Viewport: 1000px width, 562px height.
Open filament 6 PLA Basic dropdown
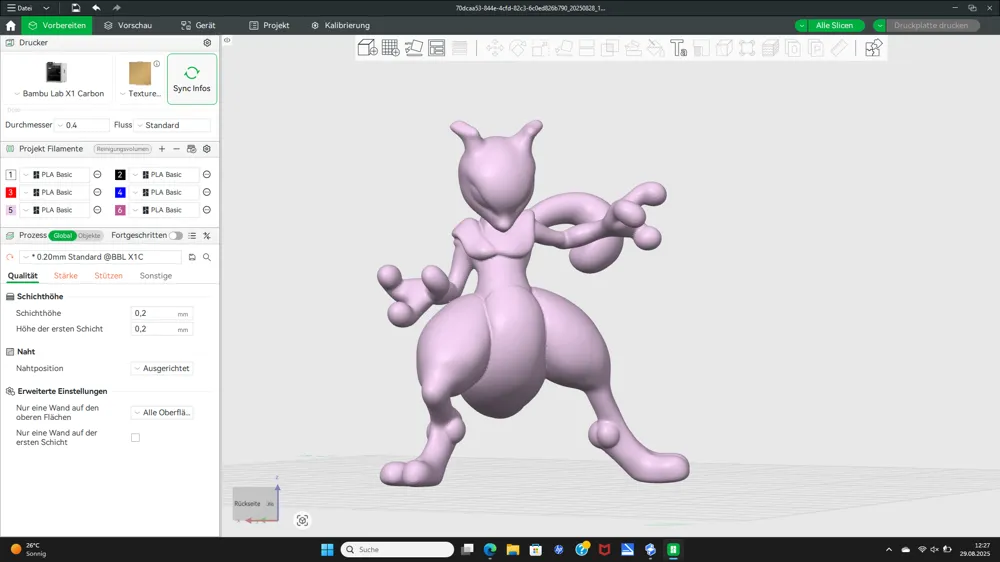pyautogui.click(x=165, y=210)
